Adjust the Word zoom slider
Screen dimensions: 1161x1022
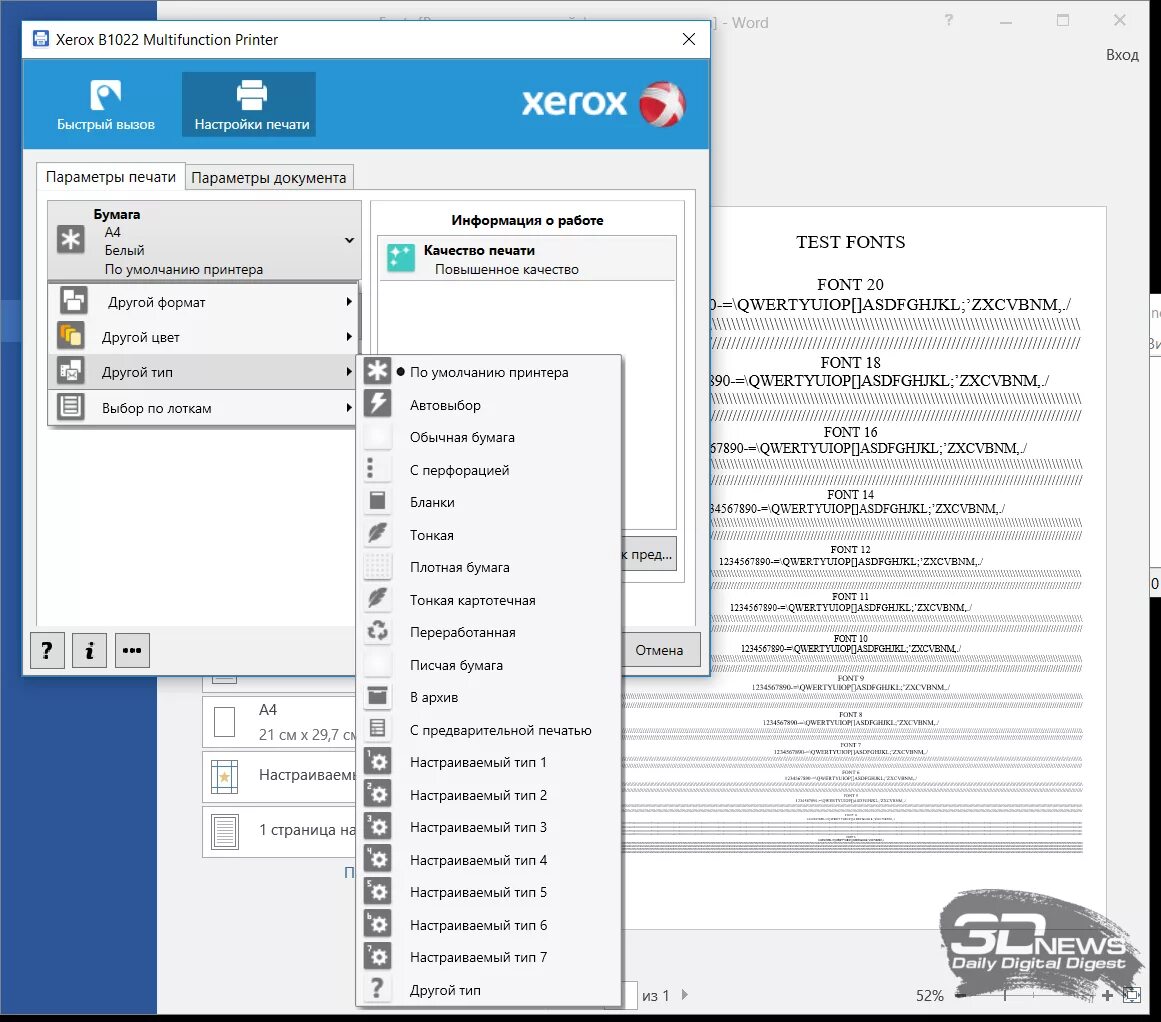1006,995
